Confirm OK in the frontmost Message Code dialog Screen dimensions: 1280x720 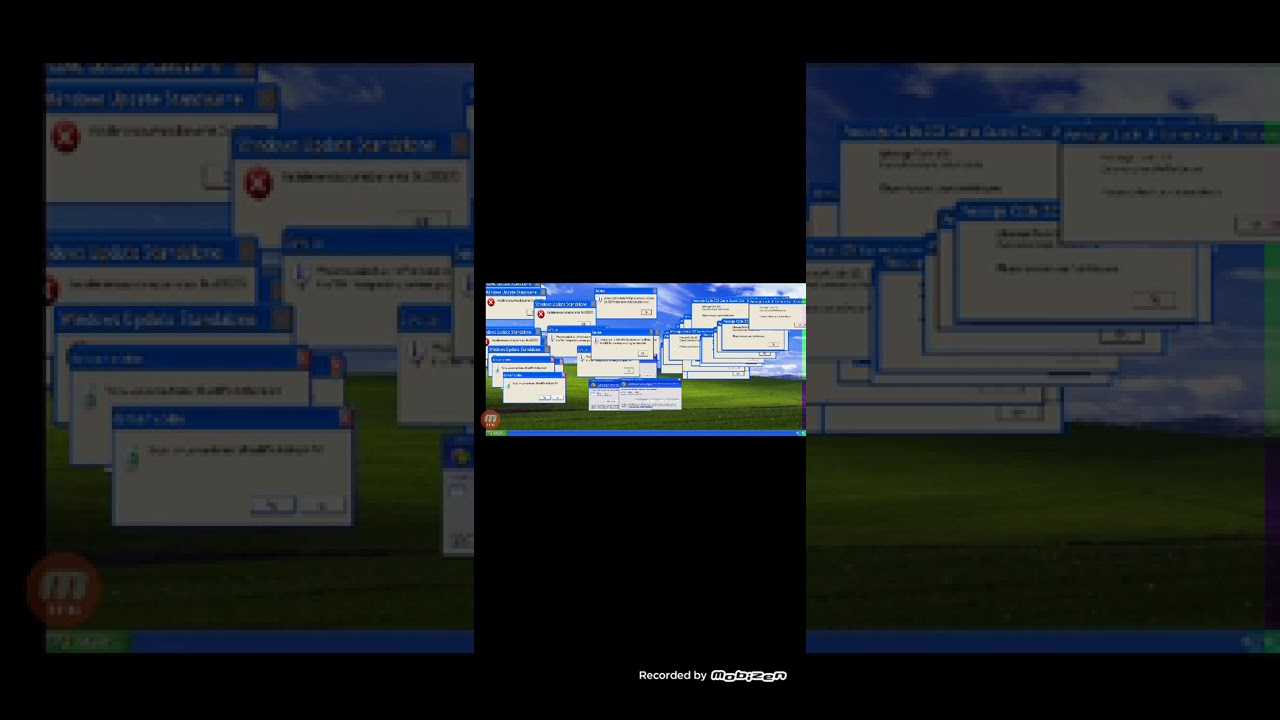(x=799, y=325)
